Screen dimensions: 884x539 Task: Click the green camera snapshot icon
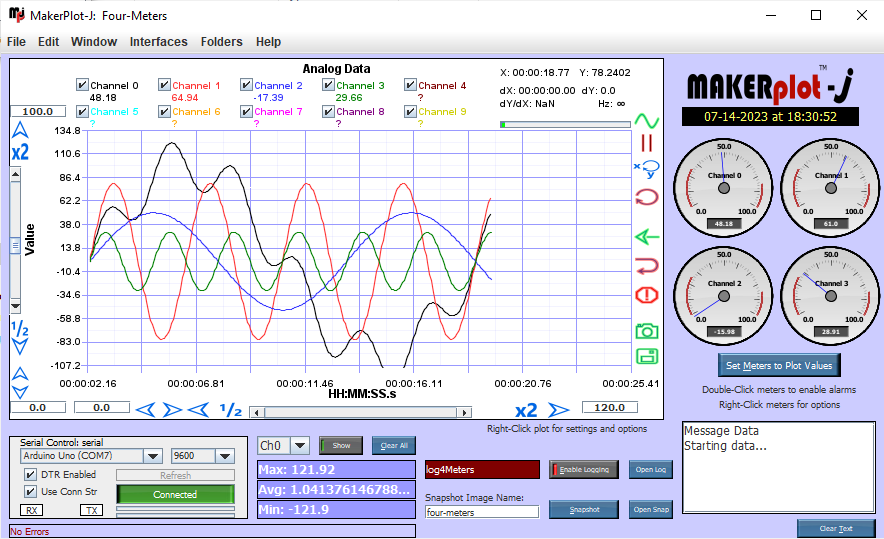click(647, 331)
